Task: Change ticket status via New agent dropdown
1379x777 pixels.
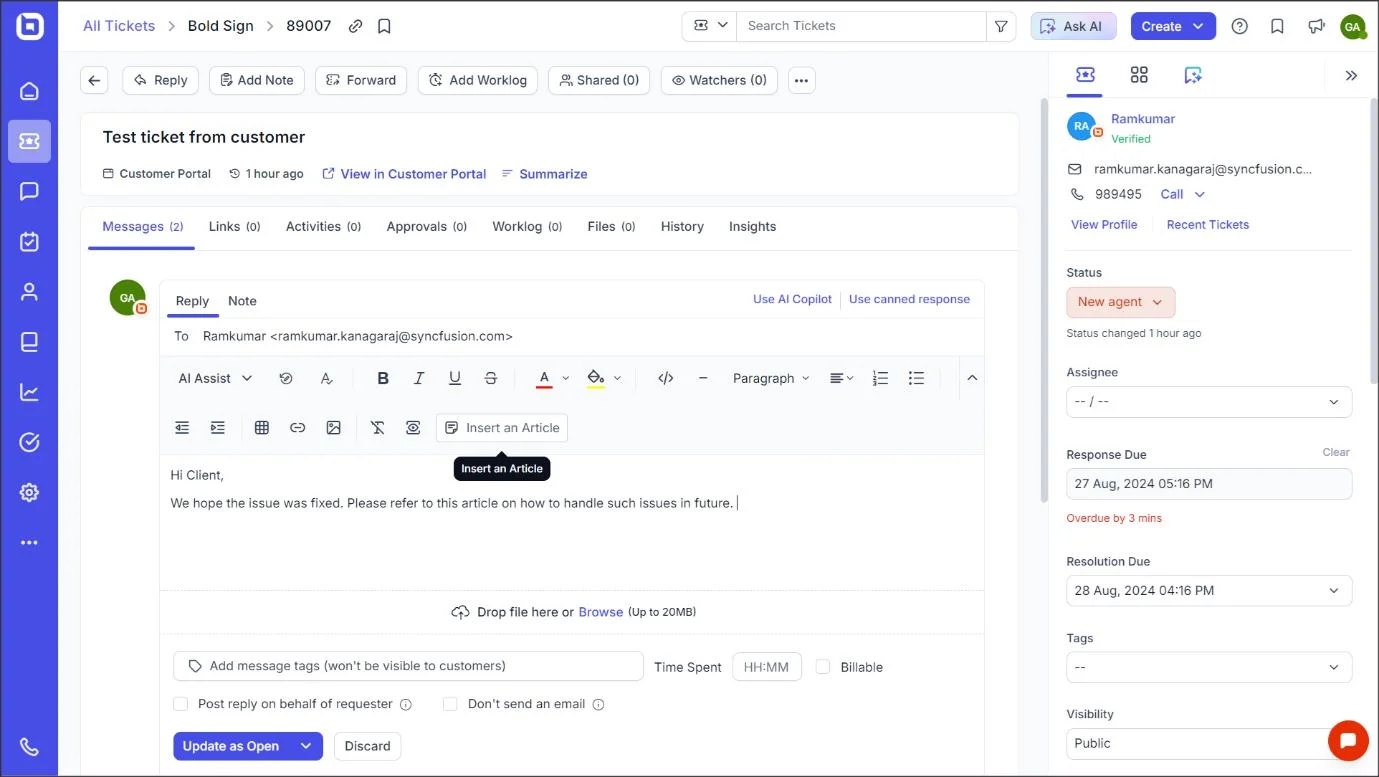Action: point(1120,302)
